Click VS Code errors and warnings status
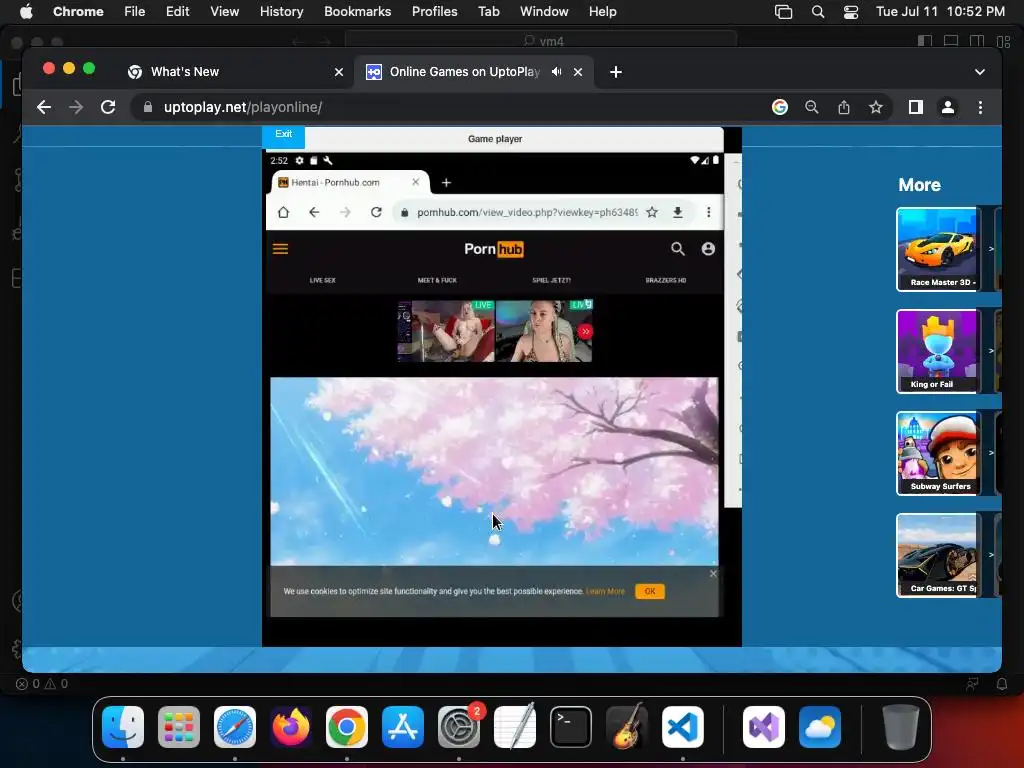This screenshot has height=768, width=1024. tap(42, 684)
